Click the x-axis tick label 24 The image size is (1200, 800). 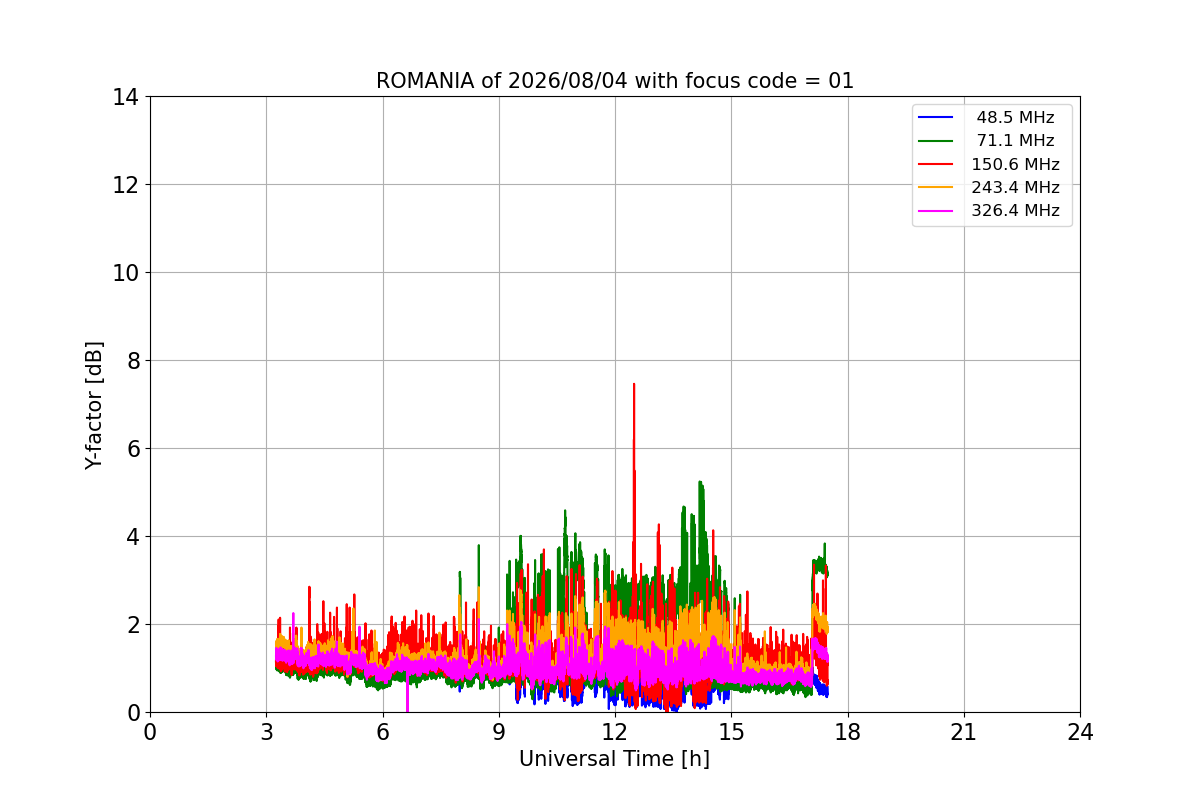click(1080, 732)
